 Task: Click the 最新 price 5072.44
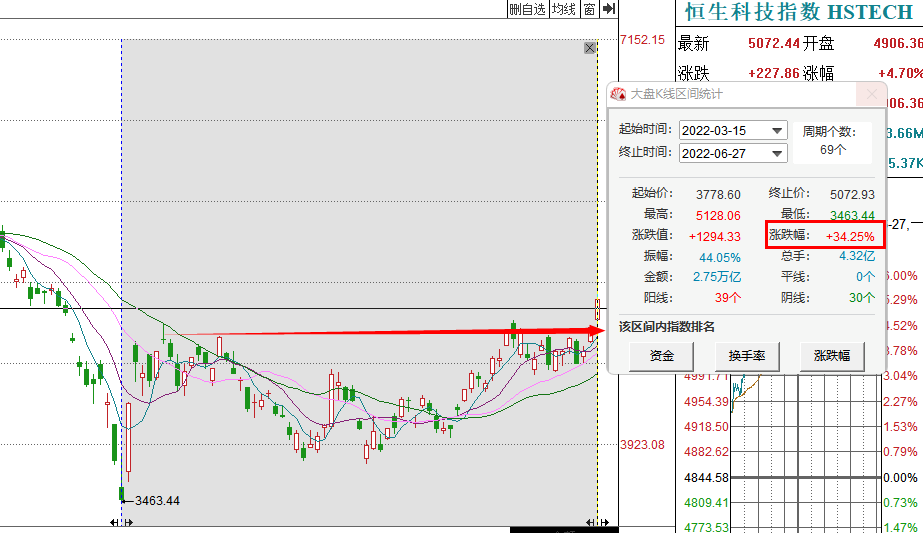[774, 43]
